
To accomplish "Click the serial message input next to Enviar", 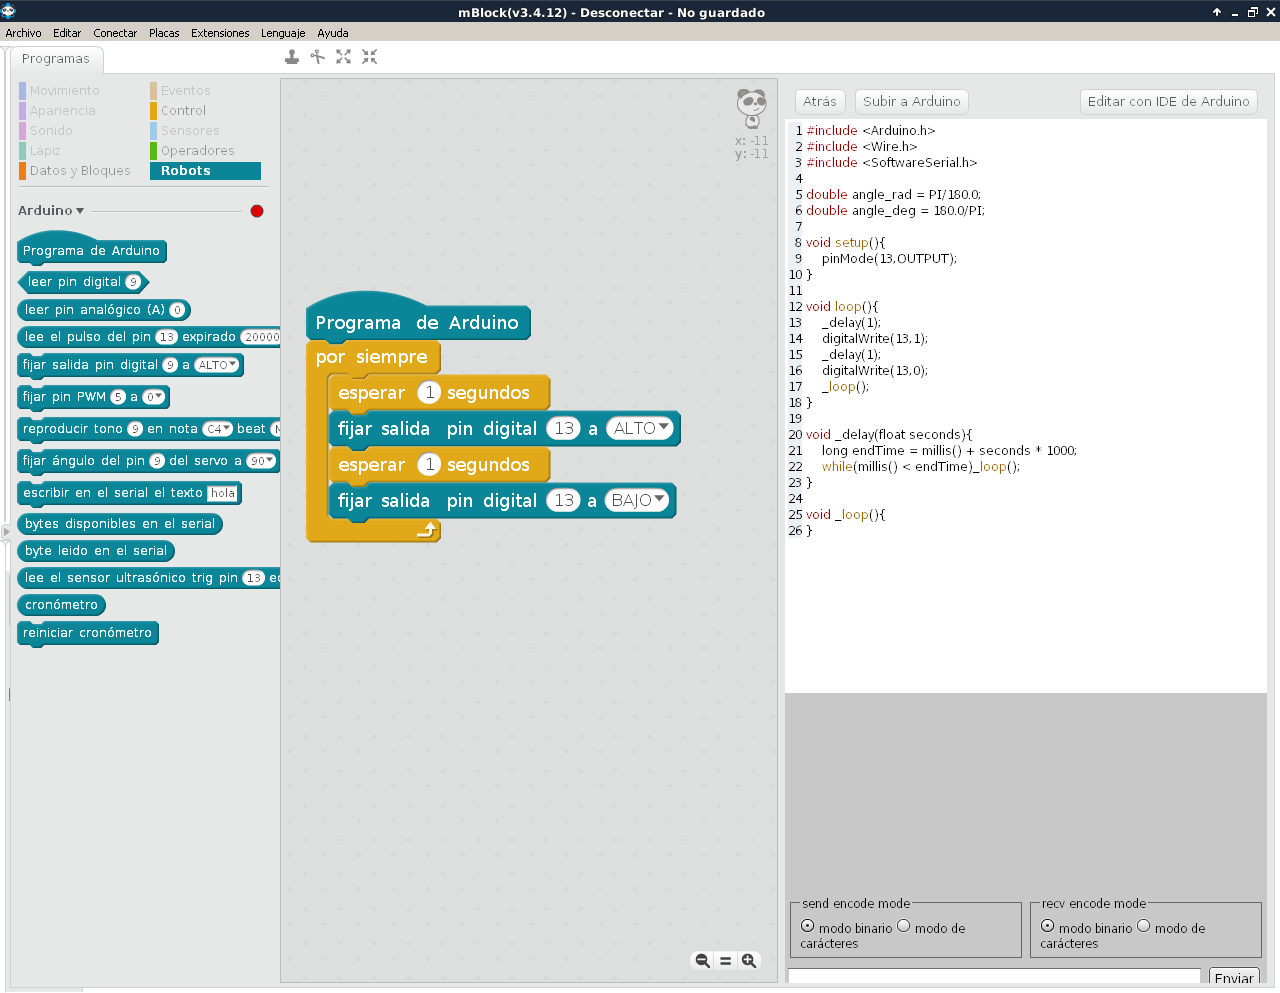I will (x=1000, y=977).
